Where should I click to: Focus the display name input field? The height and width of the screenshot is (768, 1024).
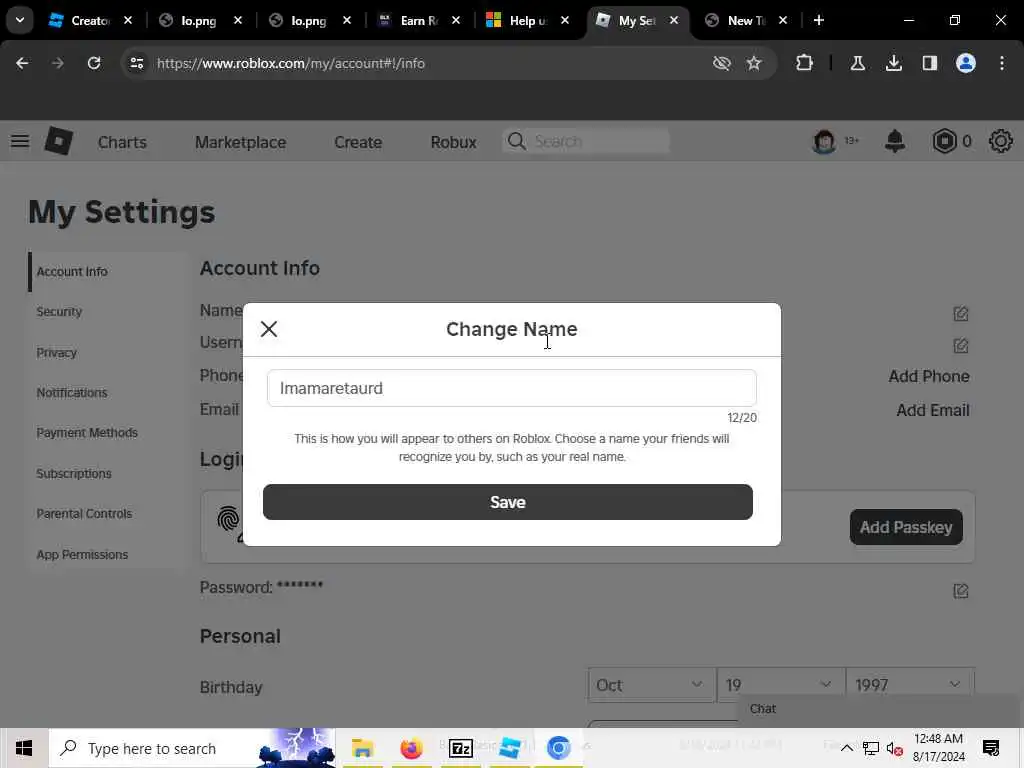tap(511, 388)
